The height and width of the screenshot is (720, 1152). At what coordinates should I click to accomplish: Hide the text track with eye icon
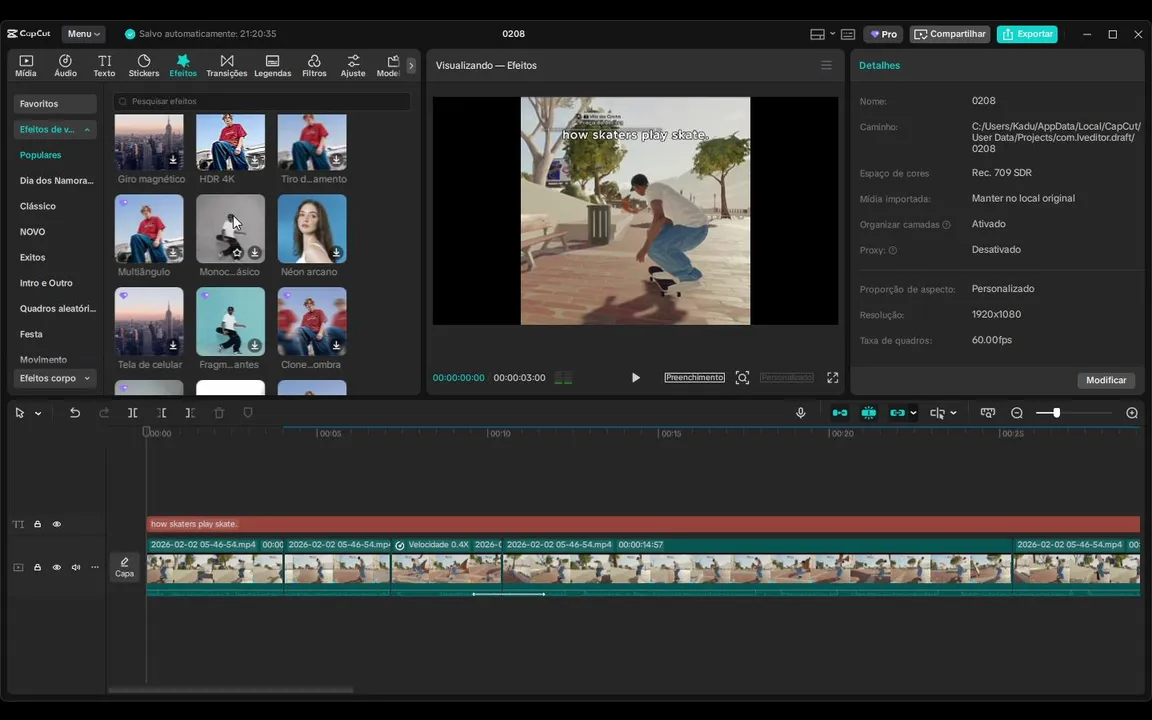pos(57,524)
